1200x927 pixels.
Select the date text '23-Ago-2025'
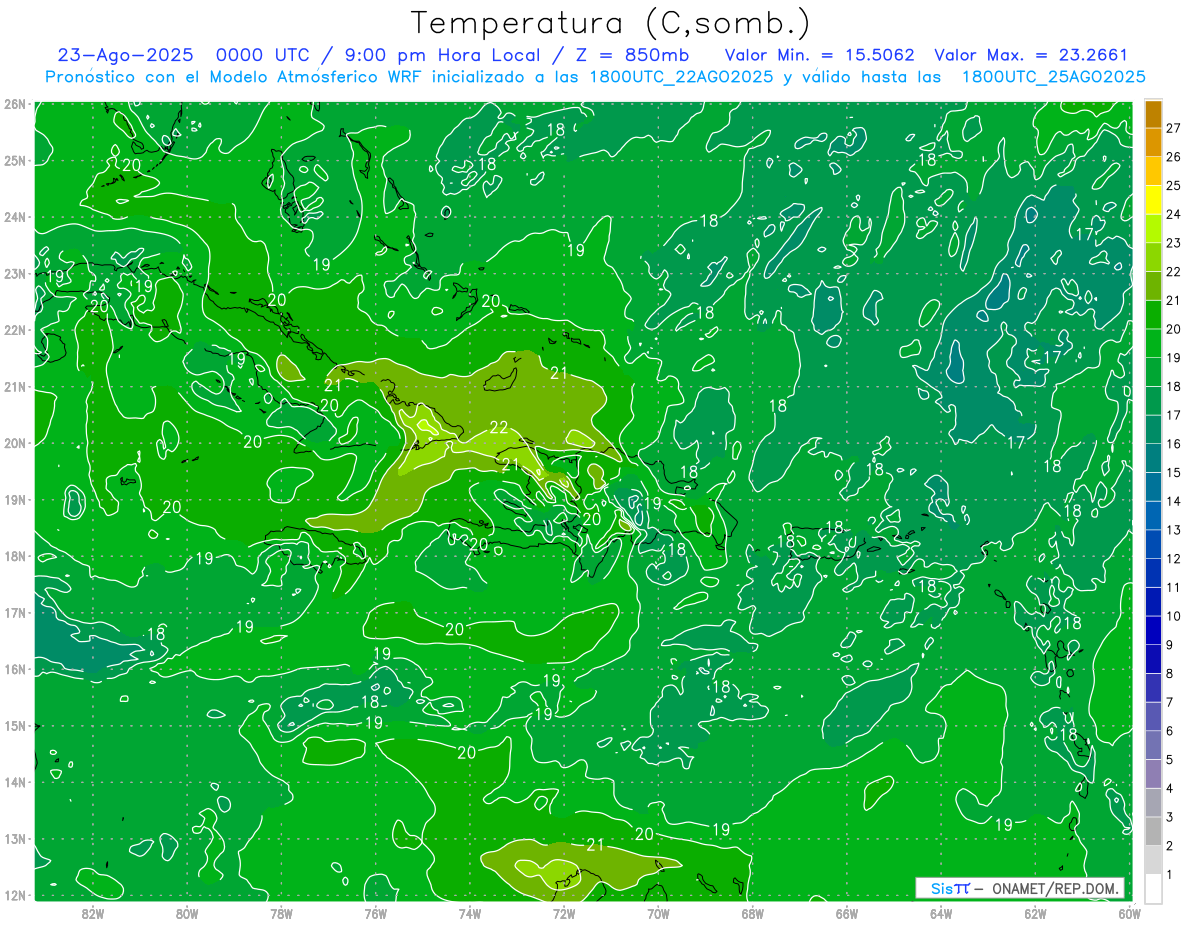126,55
